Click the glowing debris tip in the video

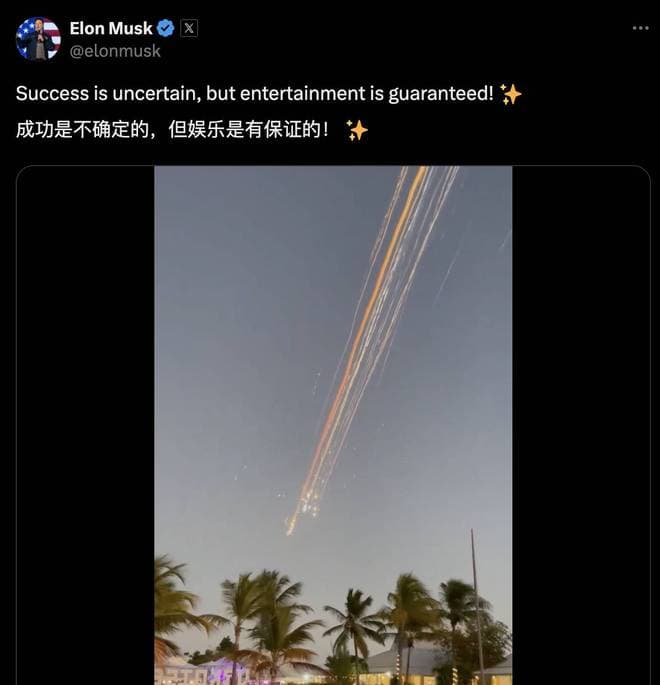[291, 524]
